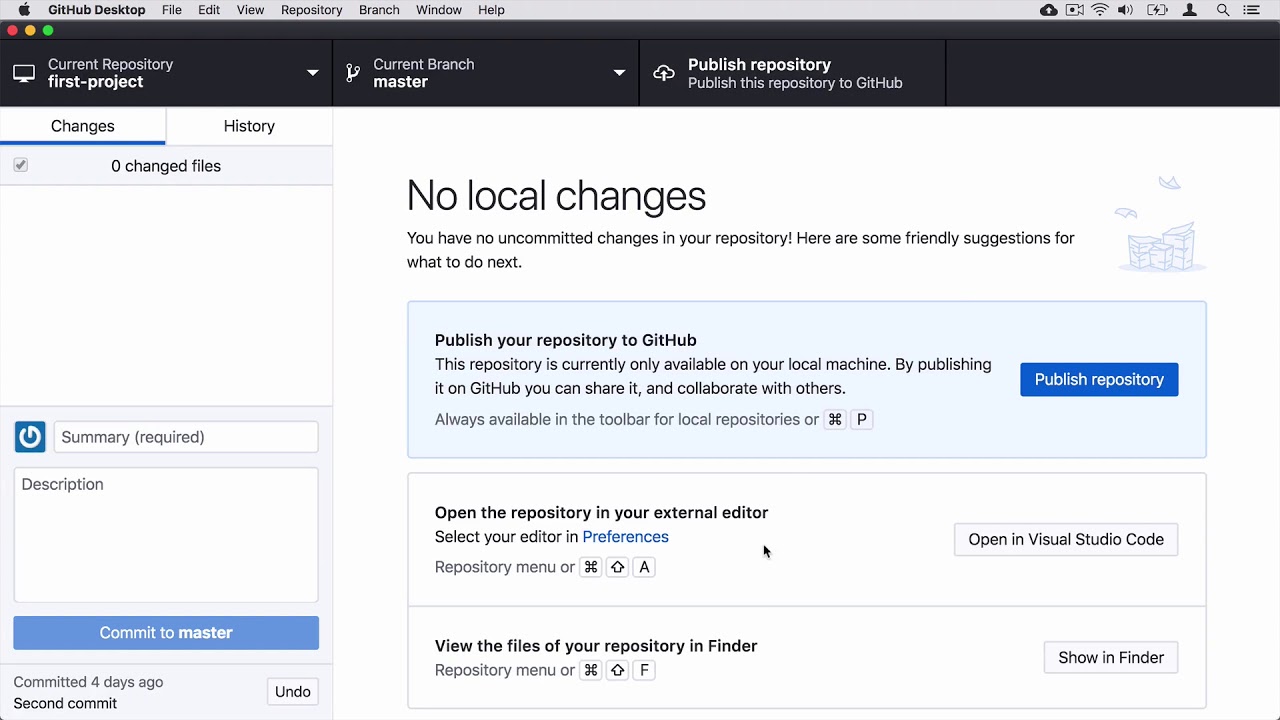Undo the Second commit

pyautogui.click(x=293, y=692)
